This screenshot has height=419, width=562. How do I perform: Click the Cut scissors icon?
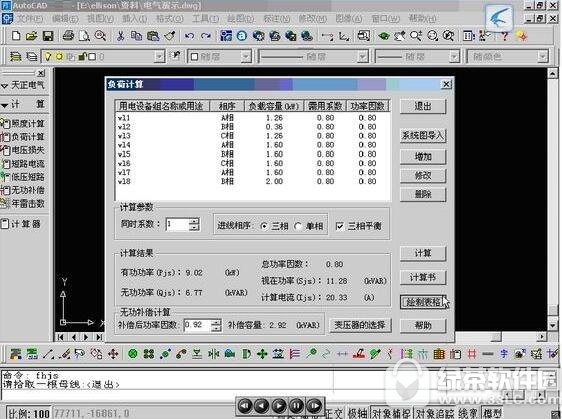point(121,36)
